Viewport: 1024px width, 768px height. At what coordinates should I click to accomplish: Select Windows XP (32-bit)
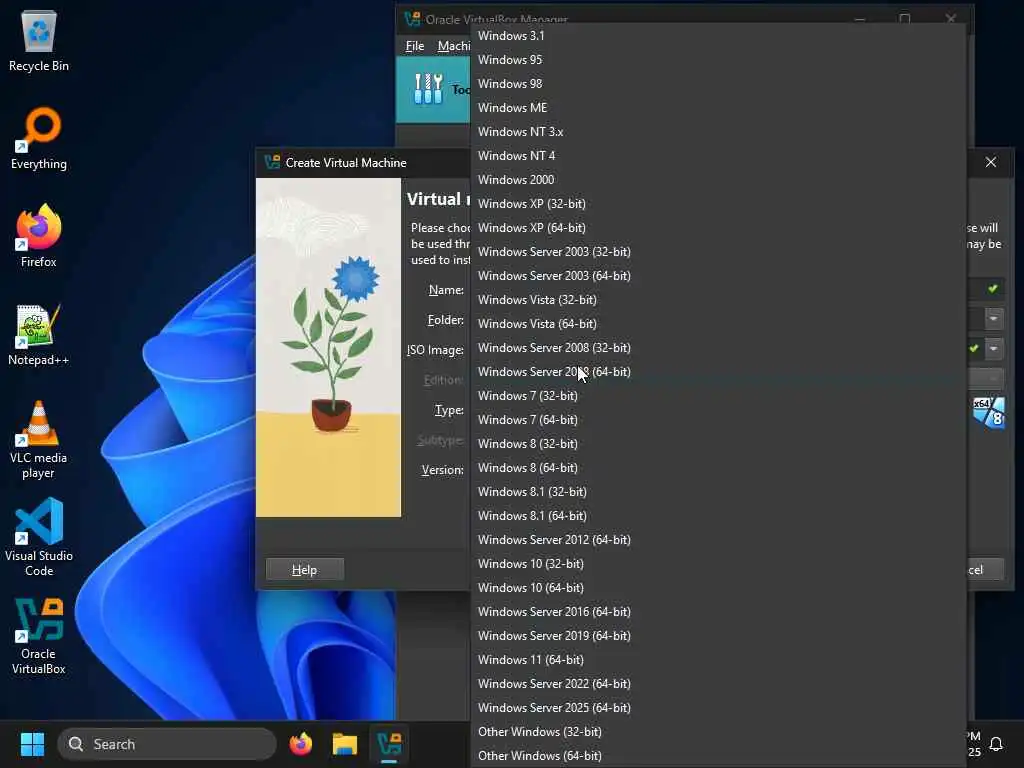coord(718,204)
